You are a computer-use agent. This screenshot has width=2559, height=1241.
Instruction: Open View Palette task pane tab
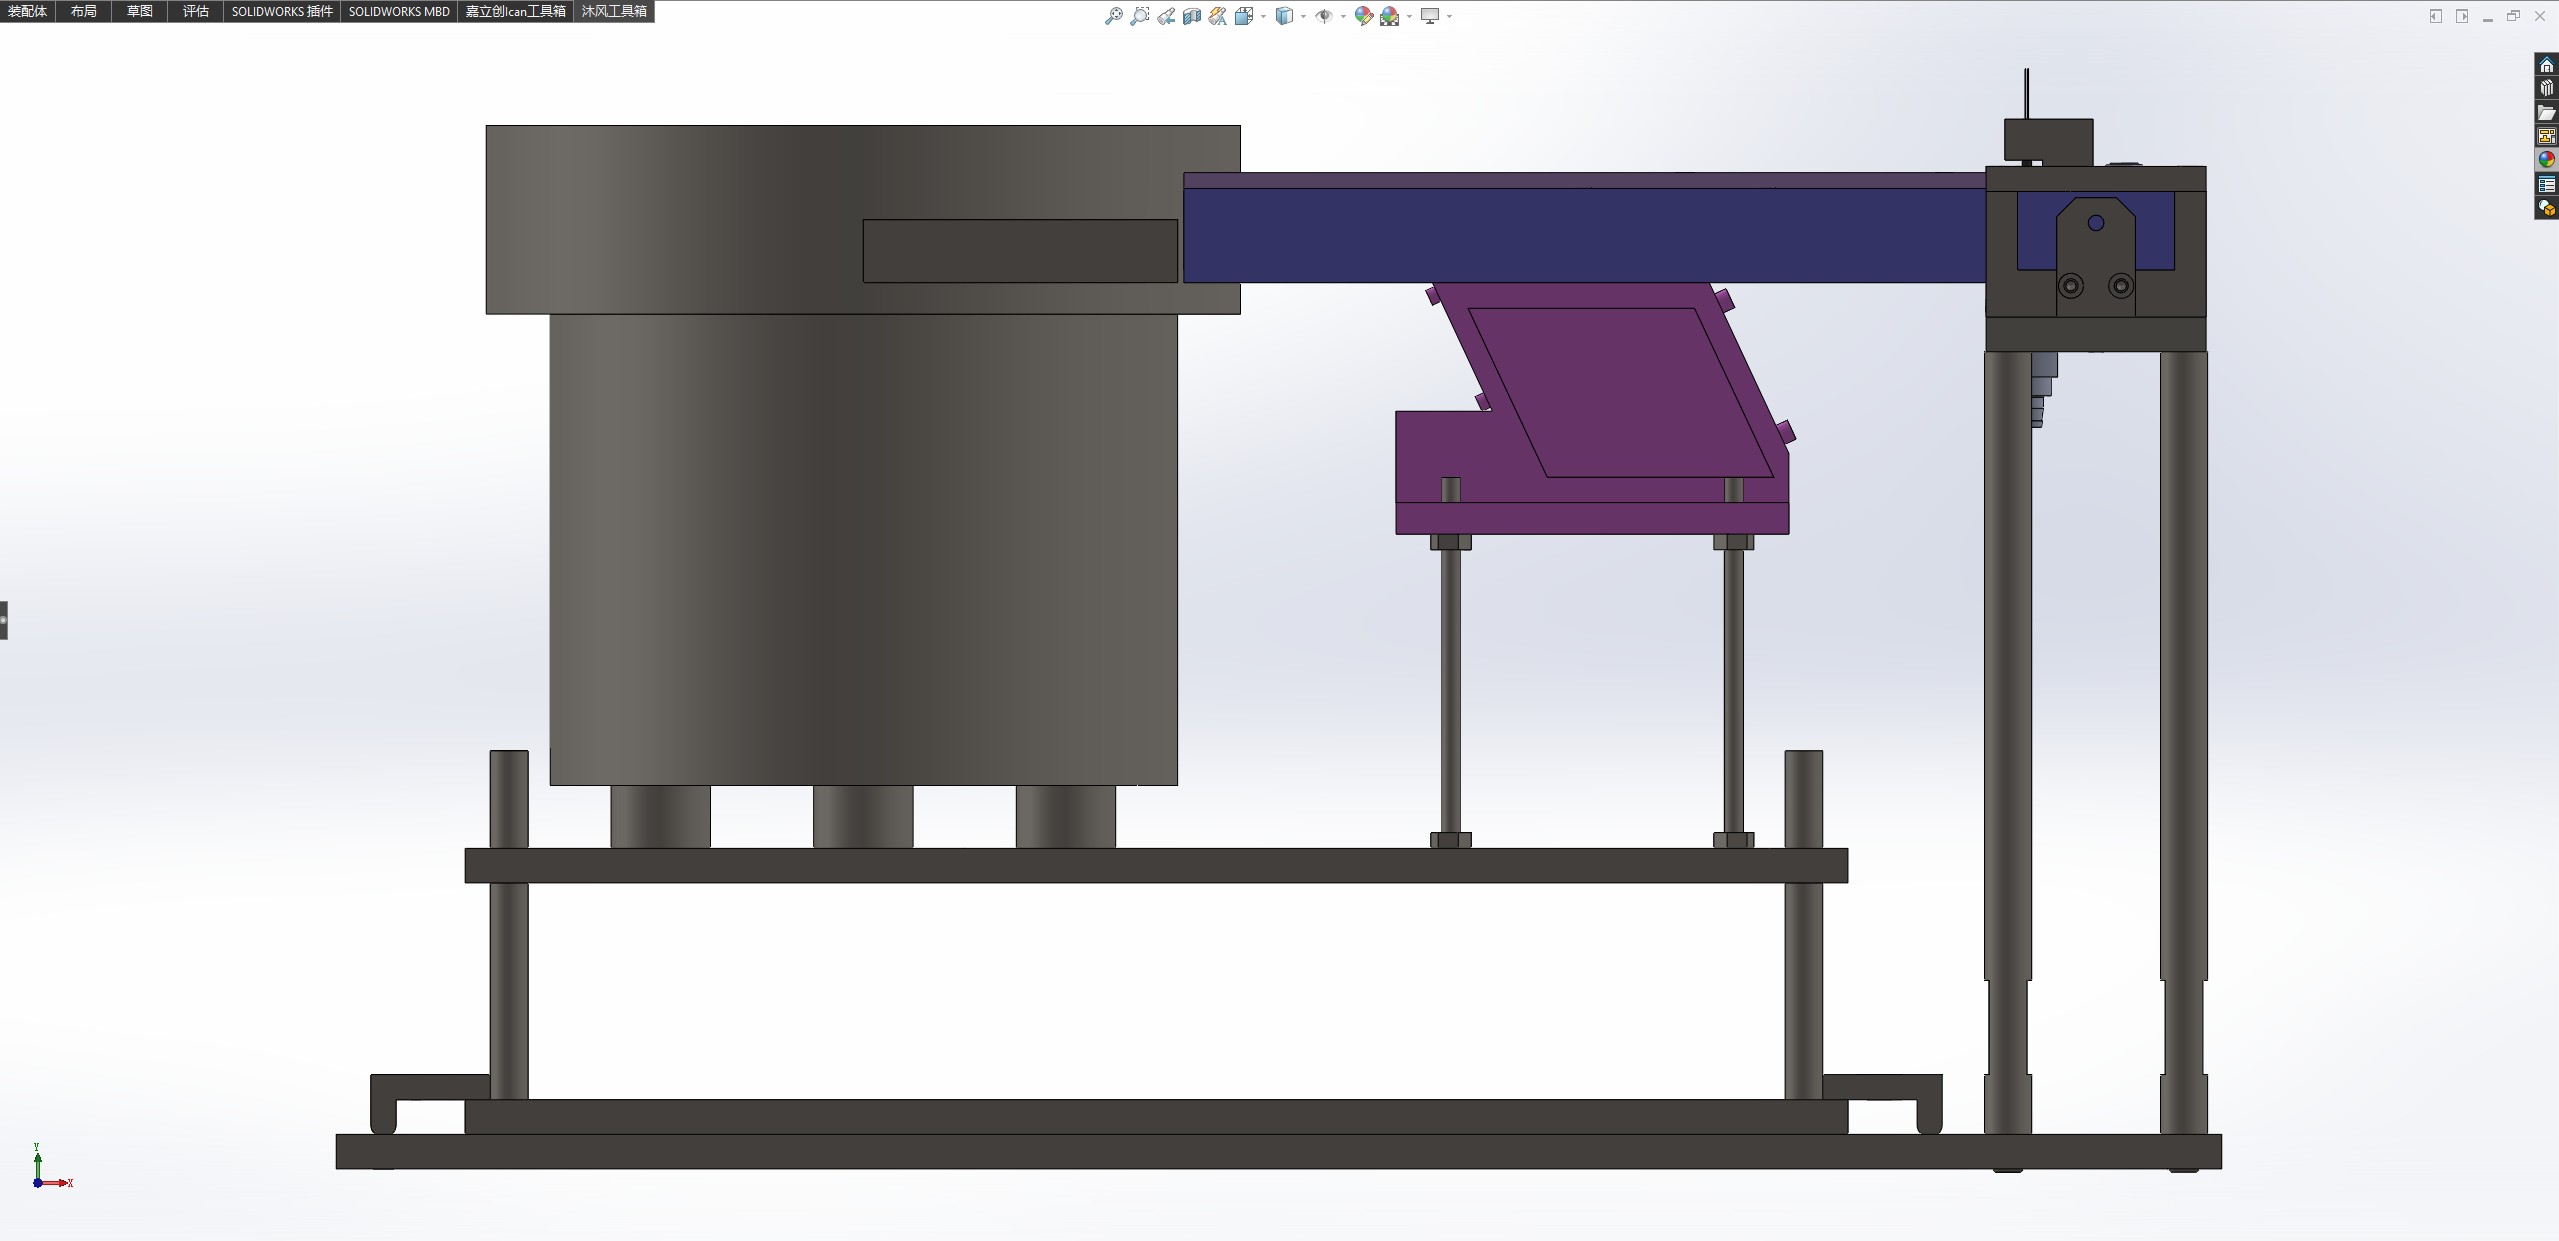[x=2546, y=136]
